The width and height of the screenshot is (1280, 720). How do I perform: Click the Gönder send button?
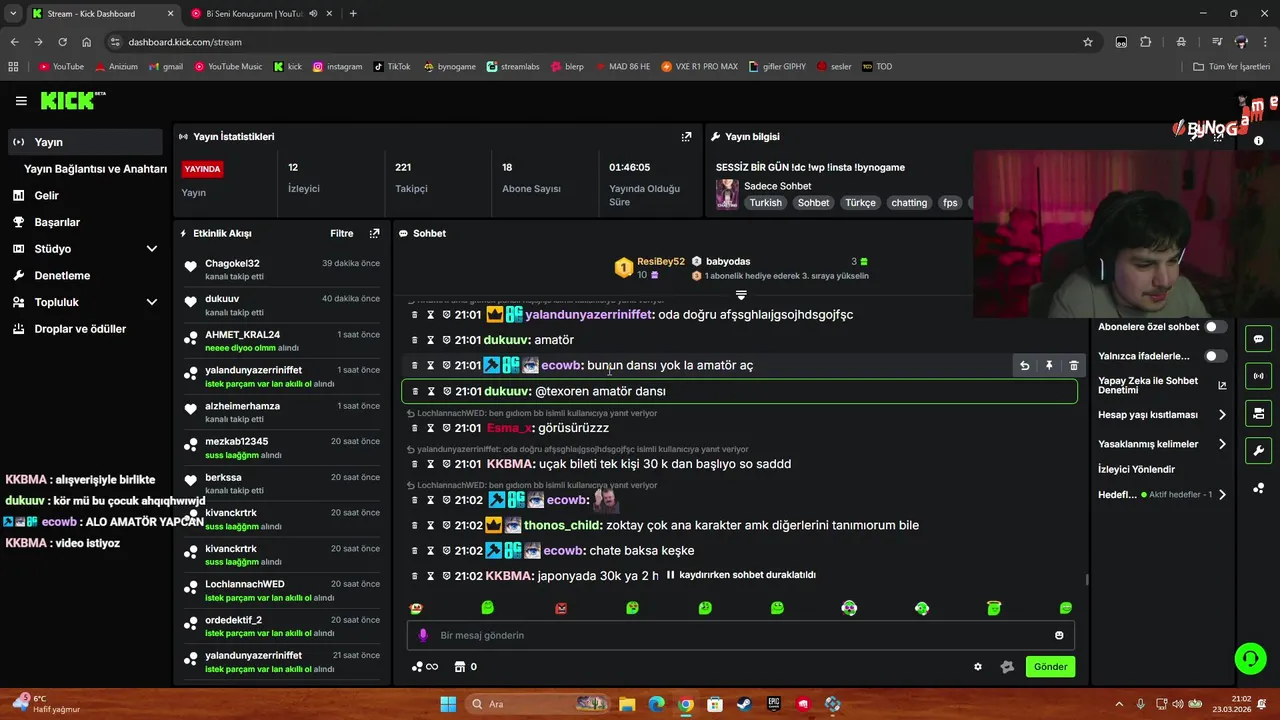click(1050, 667)
